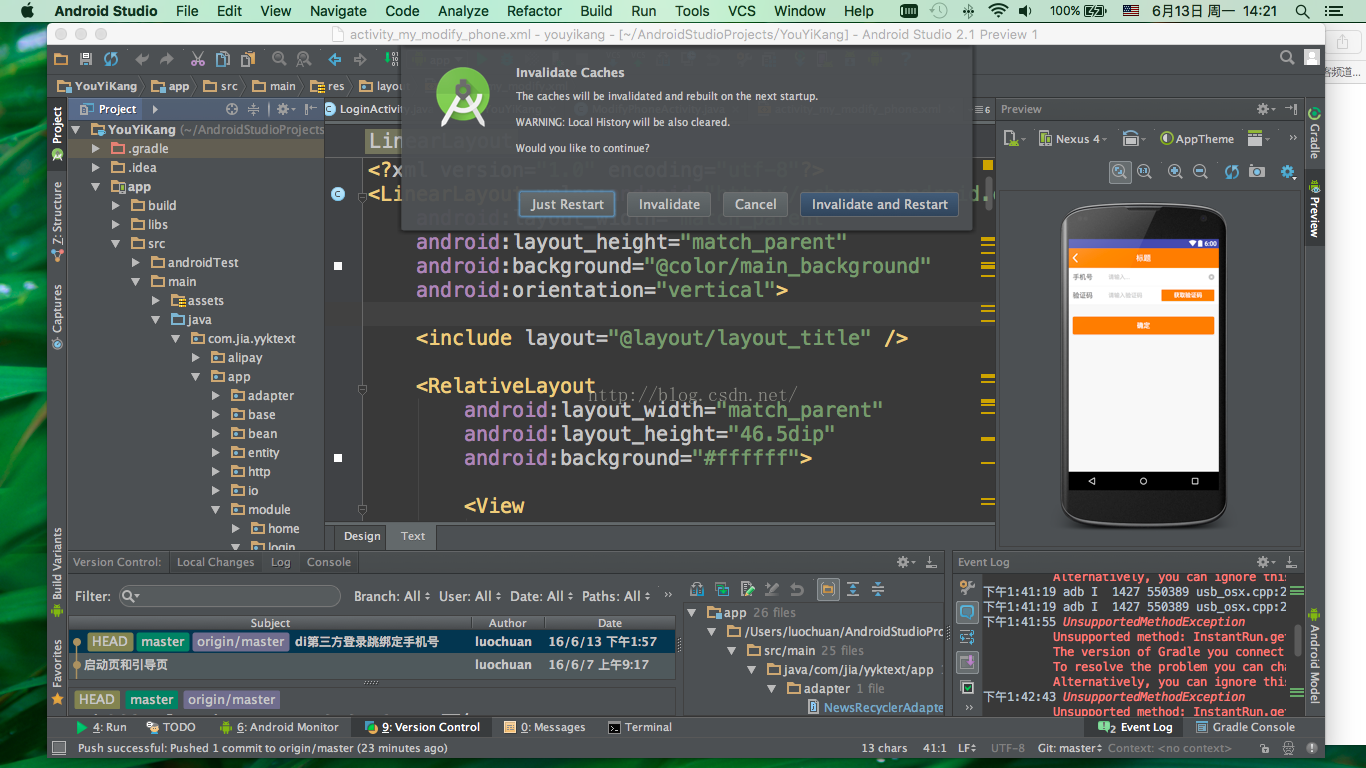This screenshot has width=1366, height=768.
Task: Click the Undo arrow in main toolbar
Action: pyautogui.click(x=142, y=60)
